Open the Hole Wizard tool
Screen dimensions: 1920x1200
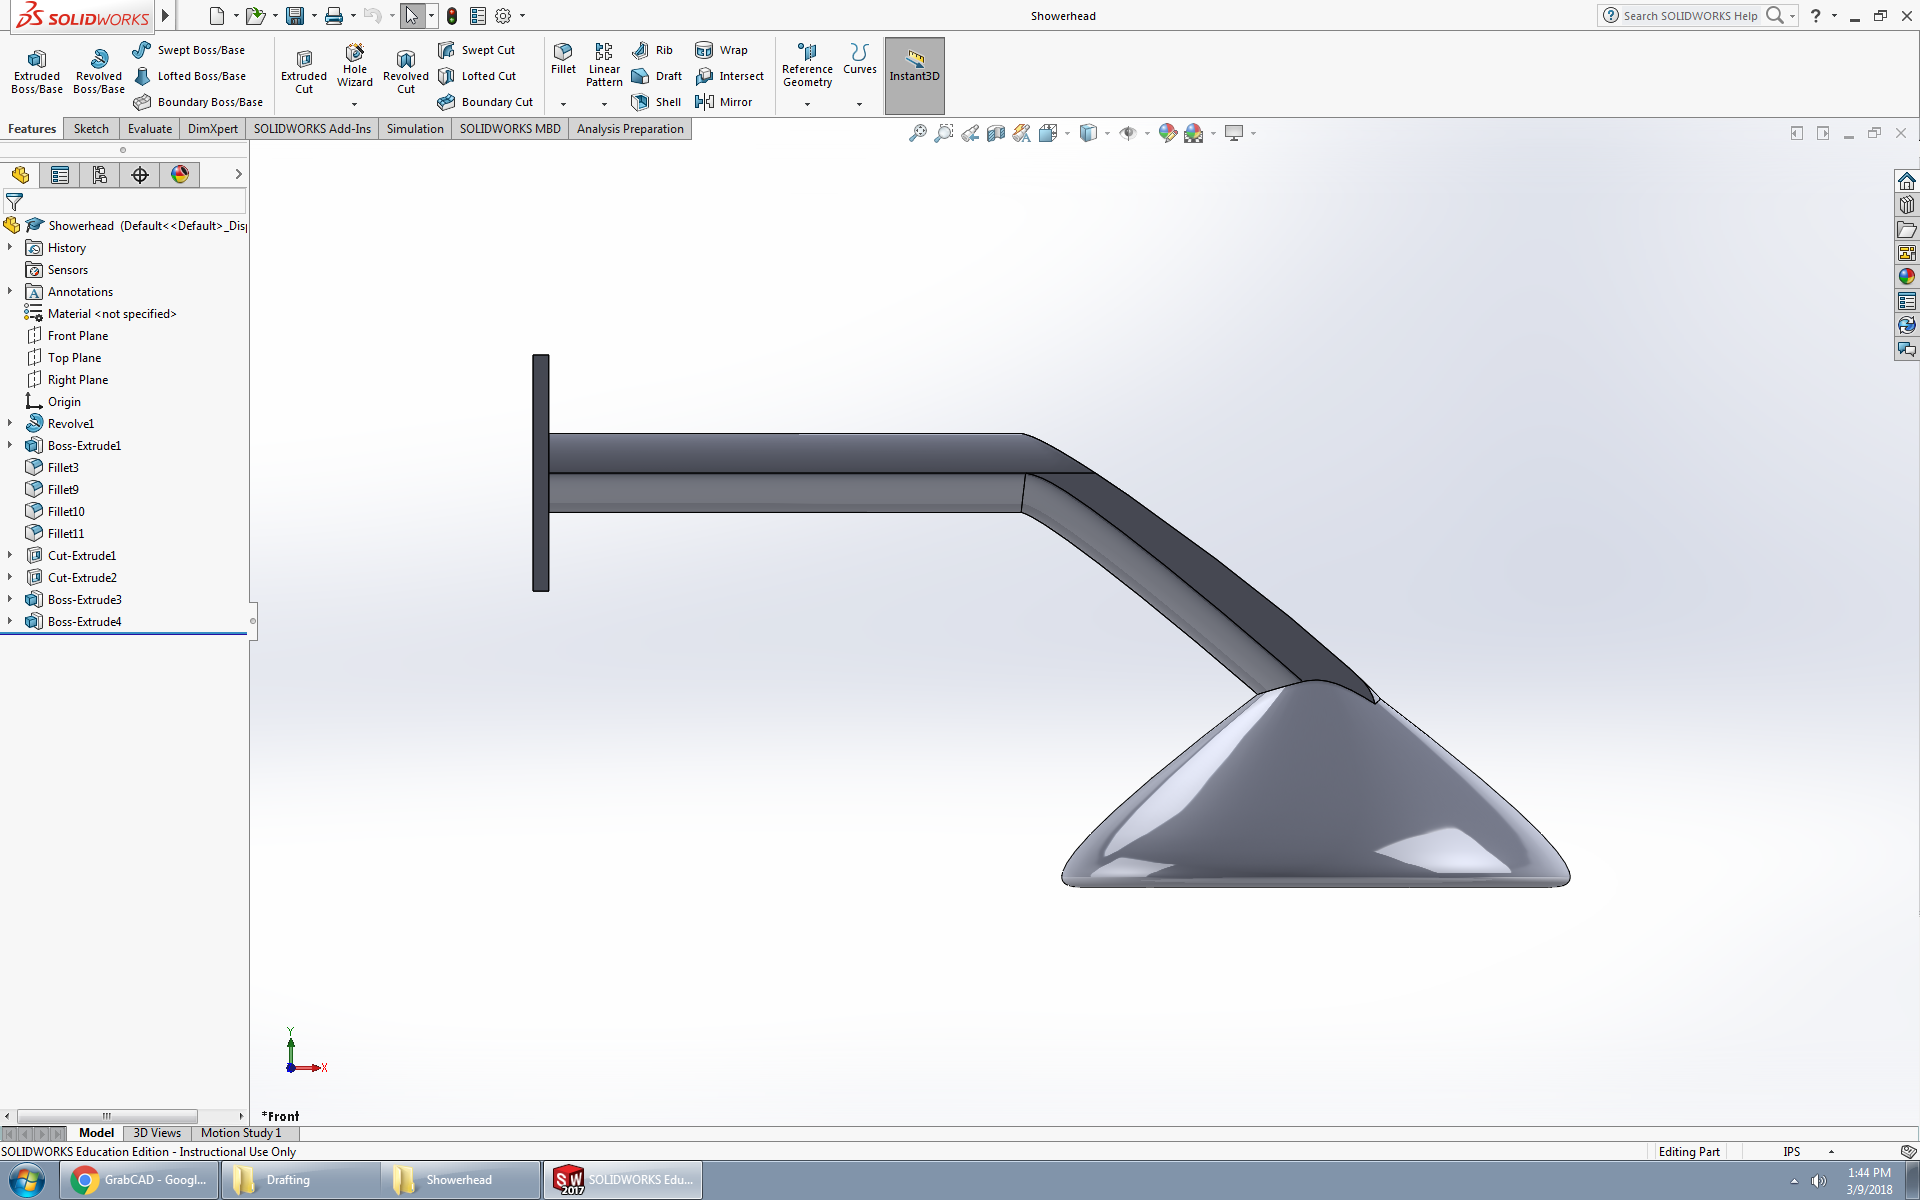[x=355, y=66]
